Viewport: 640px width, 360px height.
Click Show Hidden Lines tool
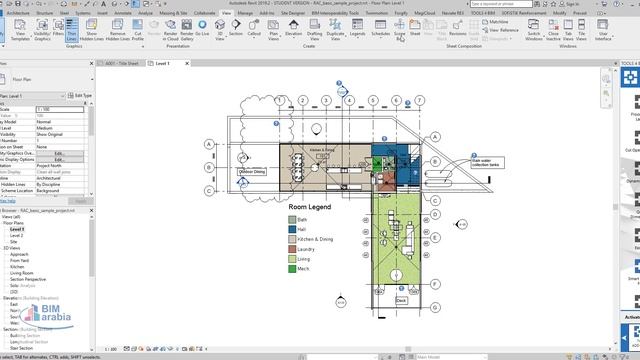coord(92,30)
